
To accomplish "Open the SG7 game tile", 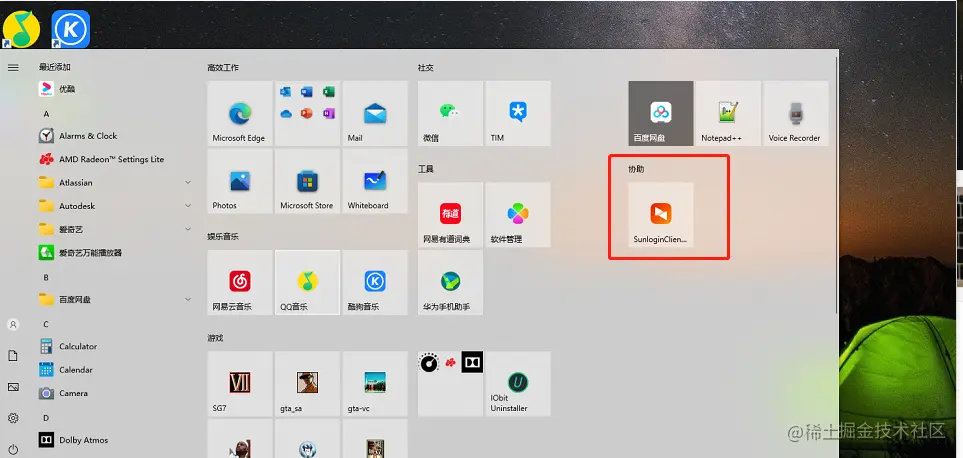I will click(x=240, y=384).
